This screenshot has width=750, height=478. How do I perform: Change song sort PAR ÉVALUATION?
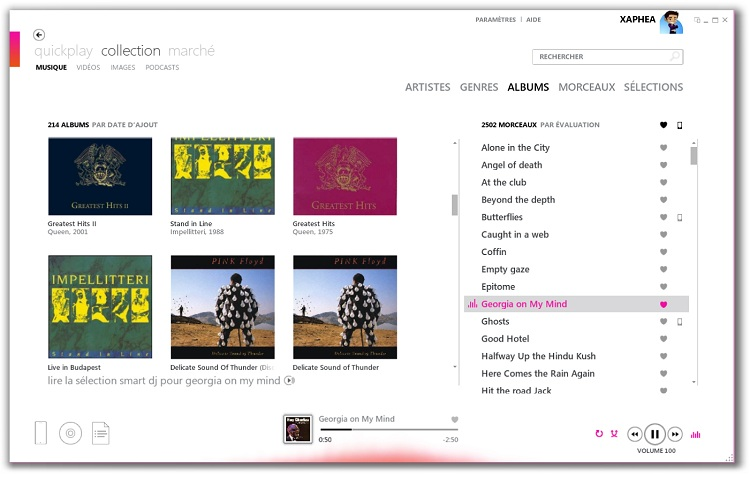click(570, 125)
